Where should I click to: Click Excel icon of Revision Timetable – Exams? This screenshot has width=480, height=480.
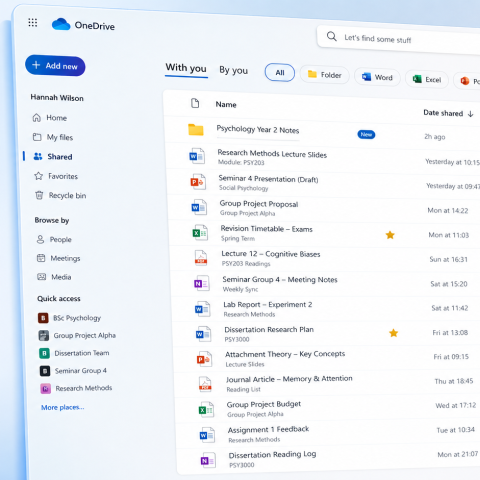(200, 233)
